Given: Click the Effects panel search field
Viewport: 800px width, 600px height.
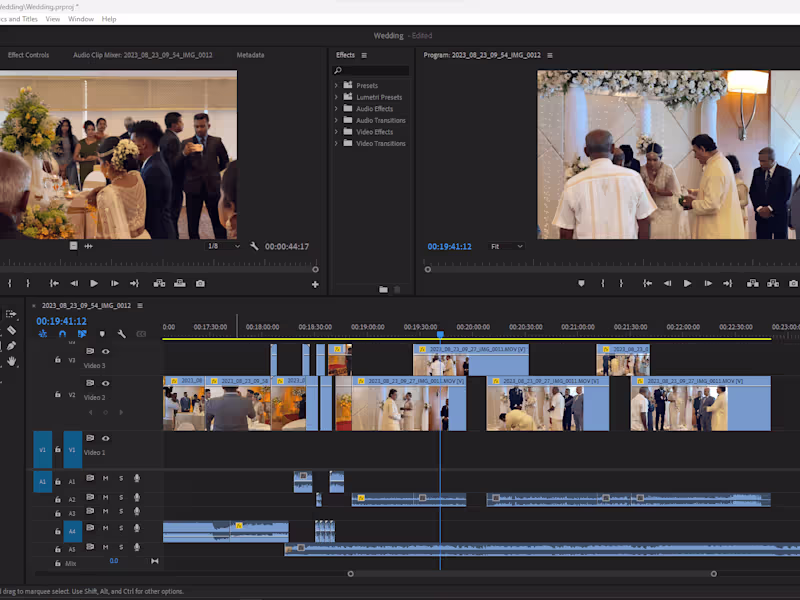Looking at the screenshot, I should (x=374, y=71).
